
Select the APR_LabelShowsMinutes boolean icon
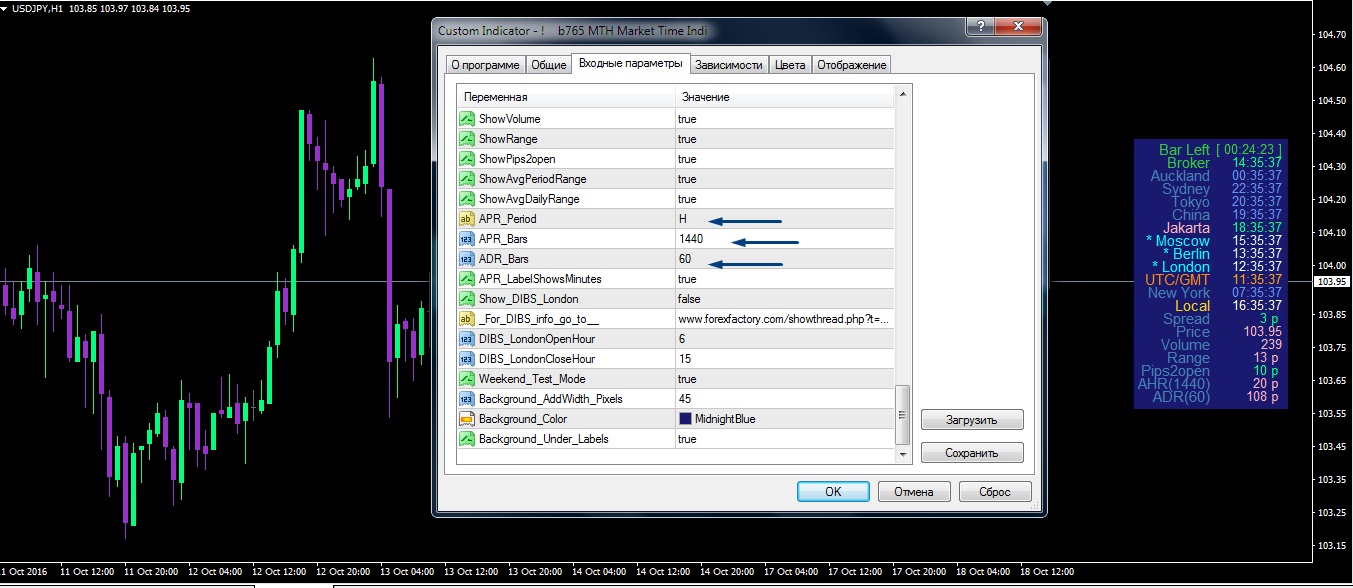[467, 279]
